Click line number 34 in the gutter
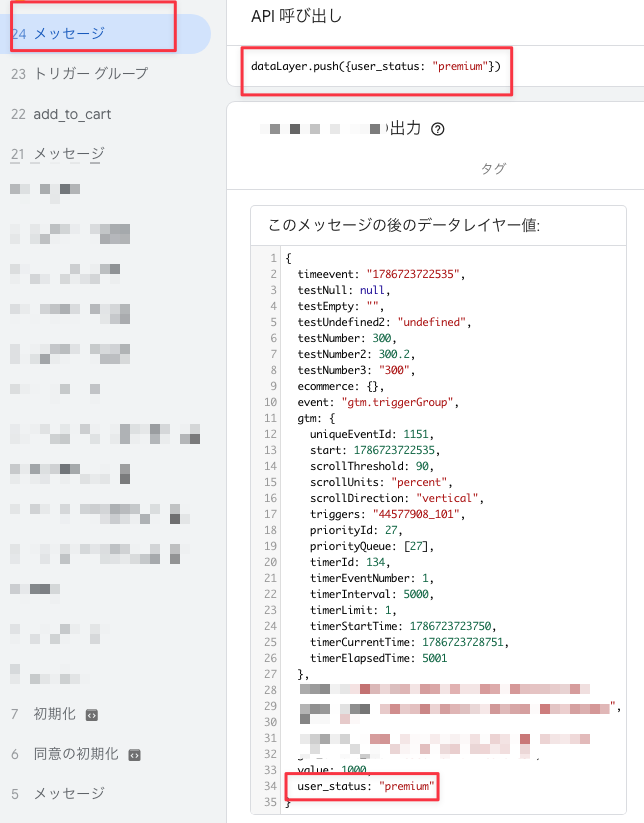Screen dimensions: 644x823 point(270,786)
